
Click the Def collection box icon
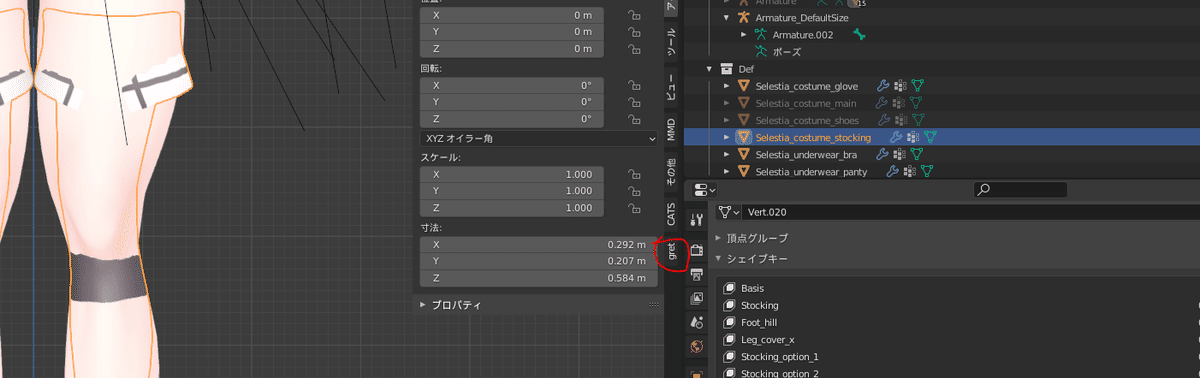pos(726,69)
